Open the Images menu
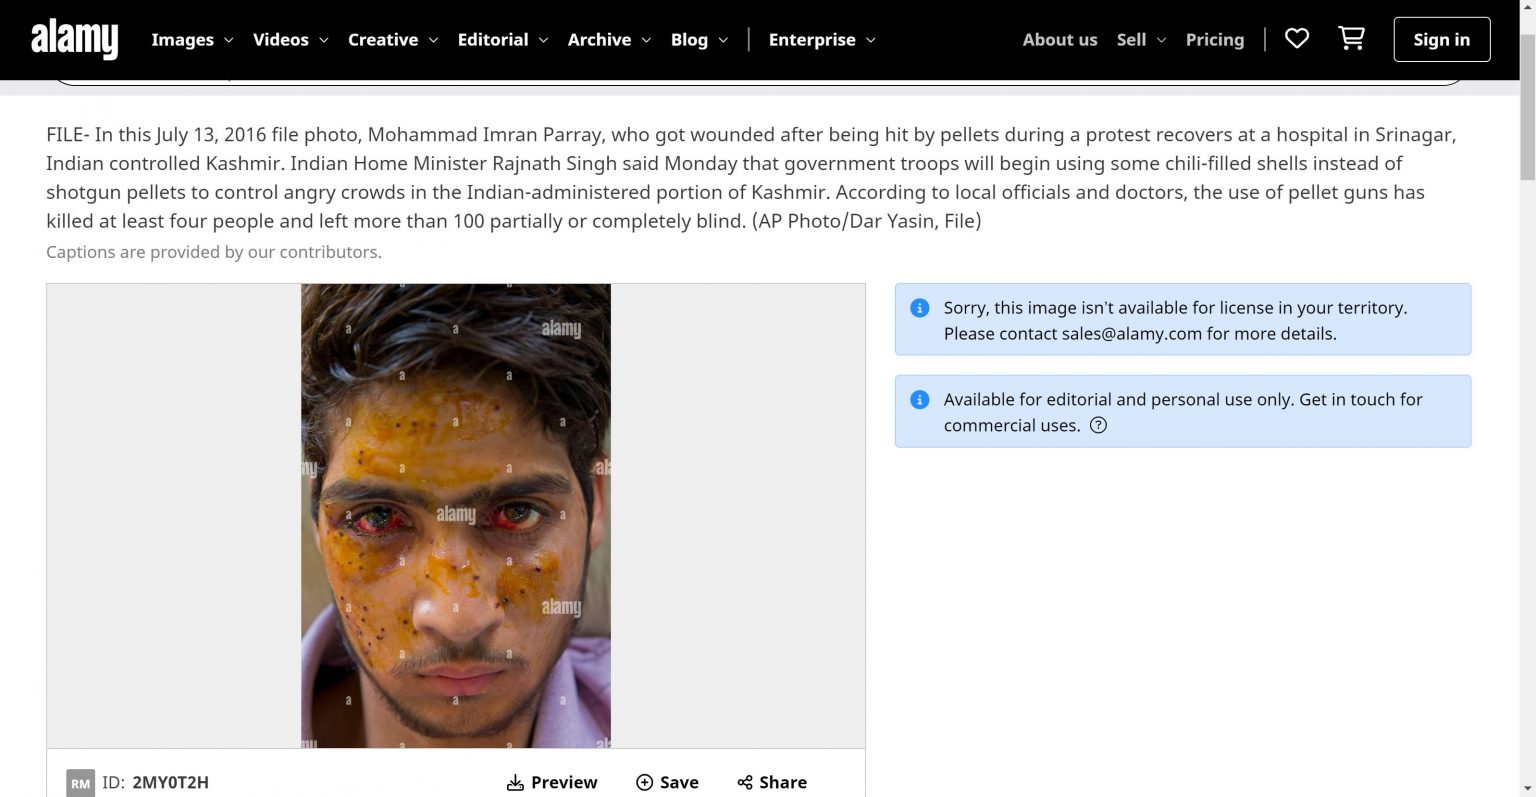1536x797 pixels. pos(182,40)
